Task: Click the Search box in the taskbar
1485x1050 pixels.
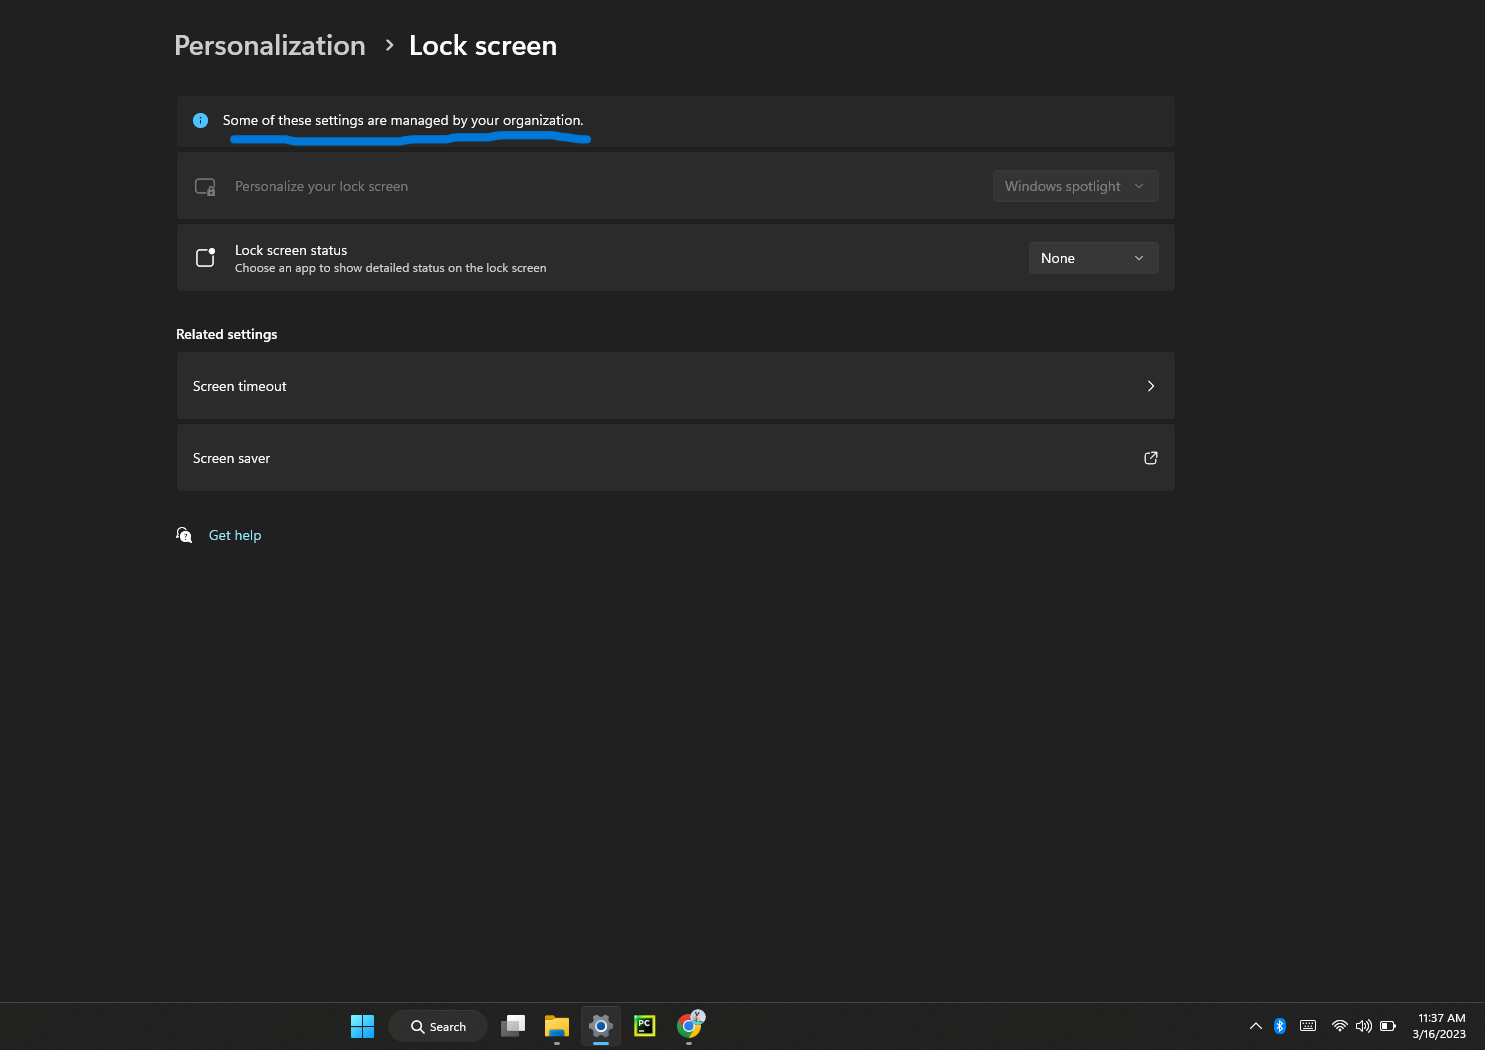Action: 437,1025
